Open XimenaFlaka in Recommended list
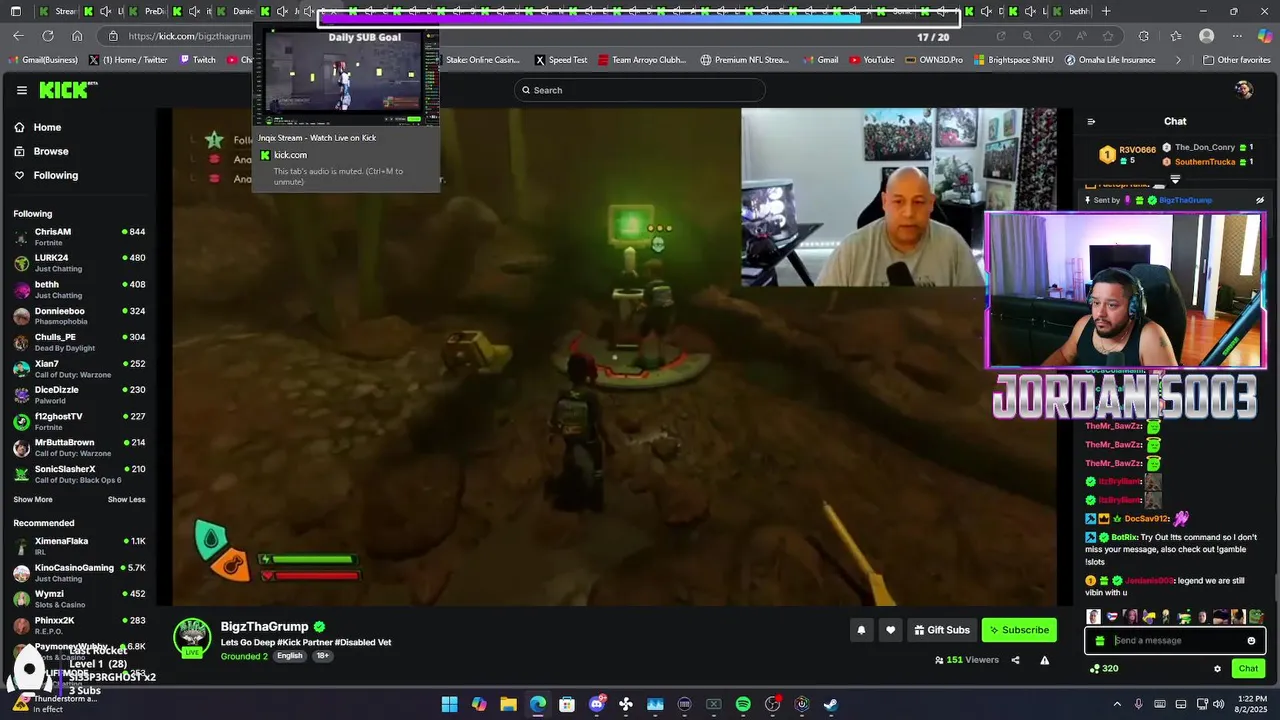This screenshot has width=1280, height=720. coord(79,546)
